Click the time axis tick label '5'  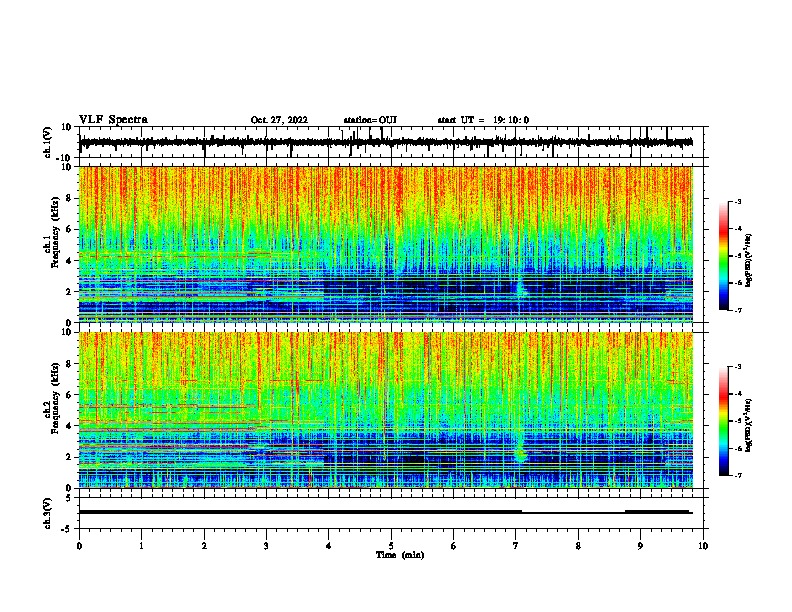pyautogui.click(x=391, y=546)
